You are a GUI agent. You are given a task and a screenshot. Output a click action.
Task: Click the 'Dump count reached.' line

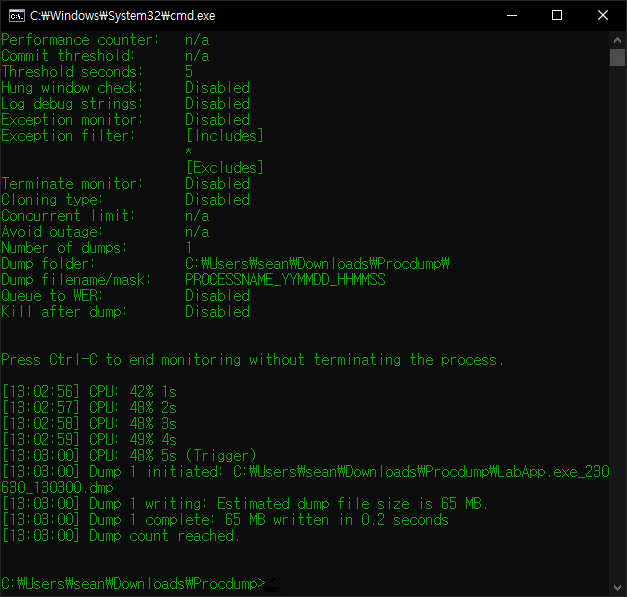click(121, 536)
